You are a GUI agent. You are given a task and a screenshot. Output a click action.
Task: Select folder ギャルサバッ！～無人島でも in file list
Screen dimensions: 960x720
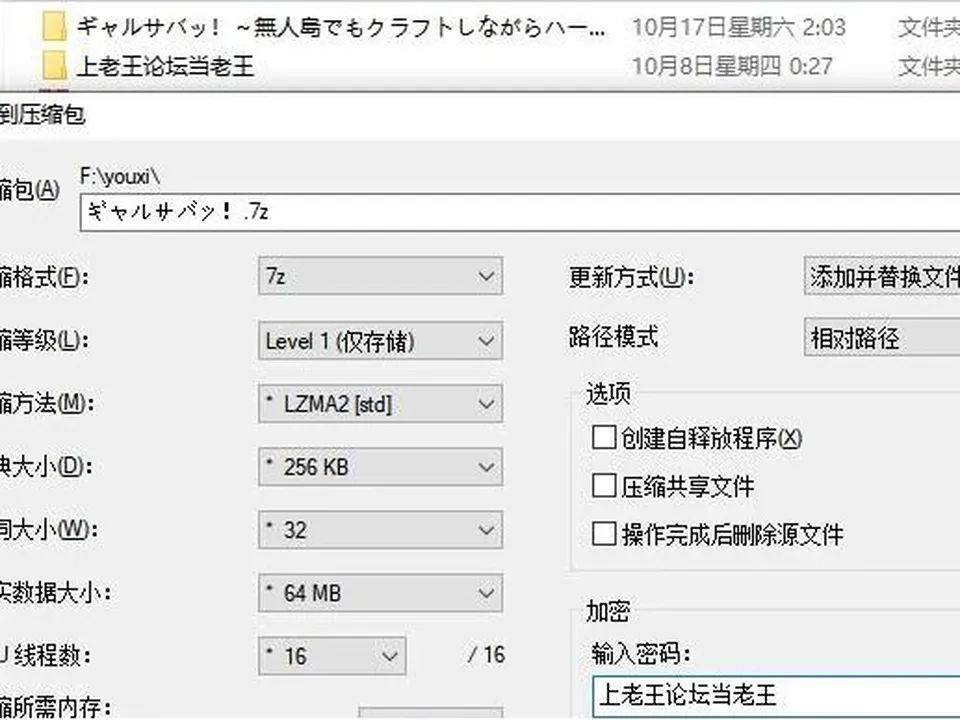point(341,28)
